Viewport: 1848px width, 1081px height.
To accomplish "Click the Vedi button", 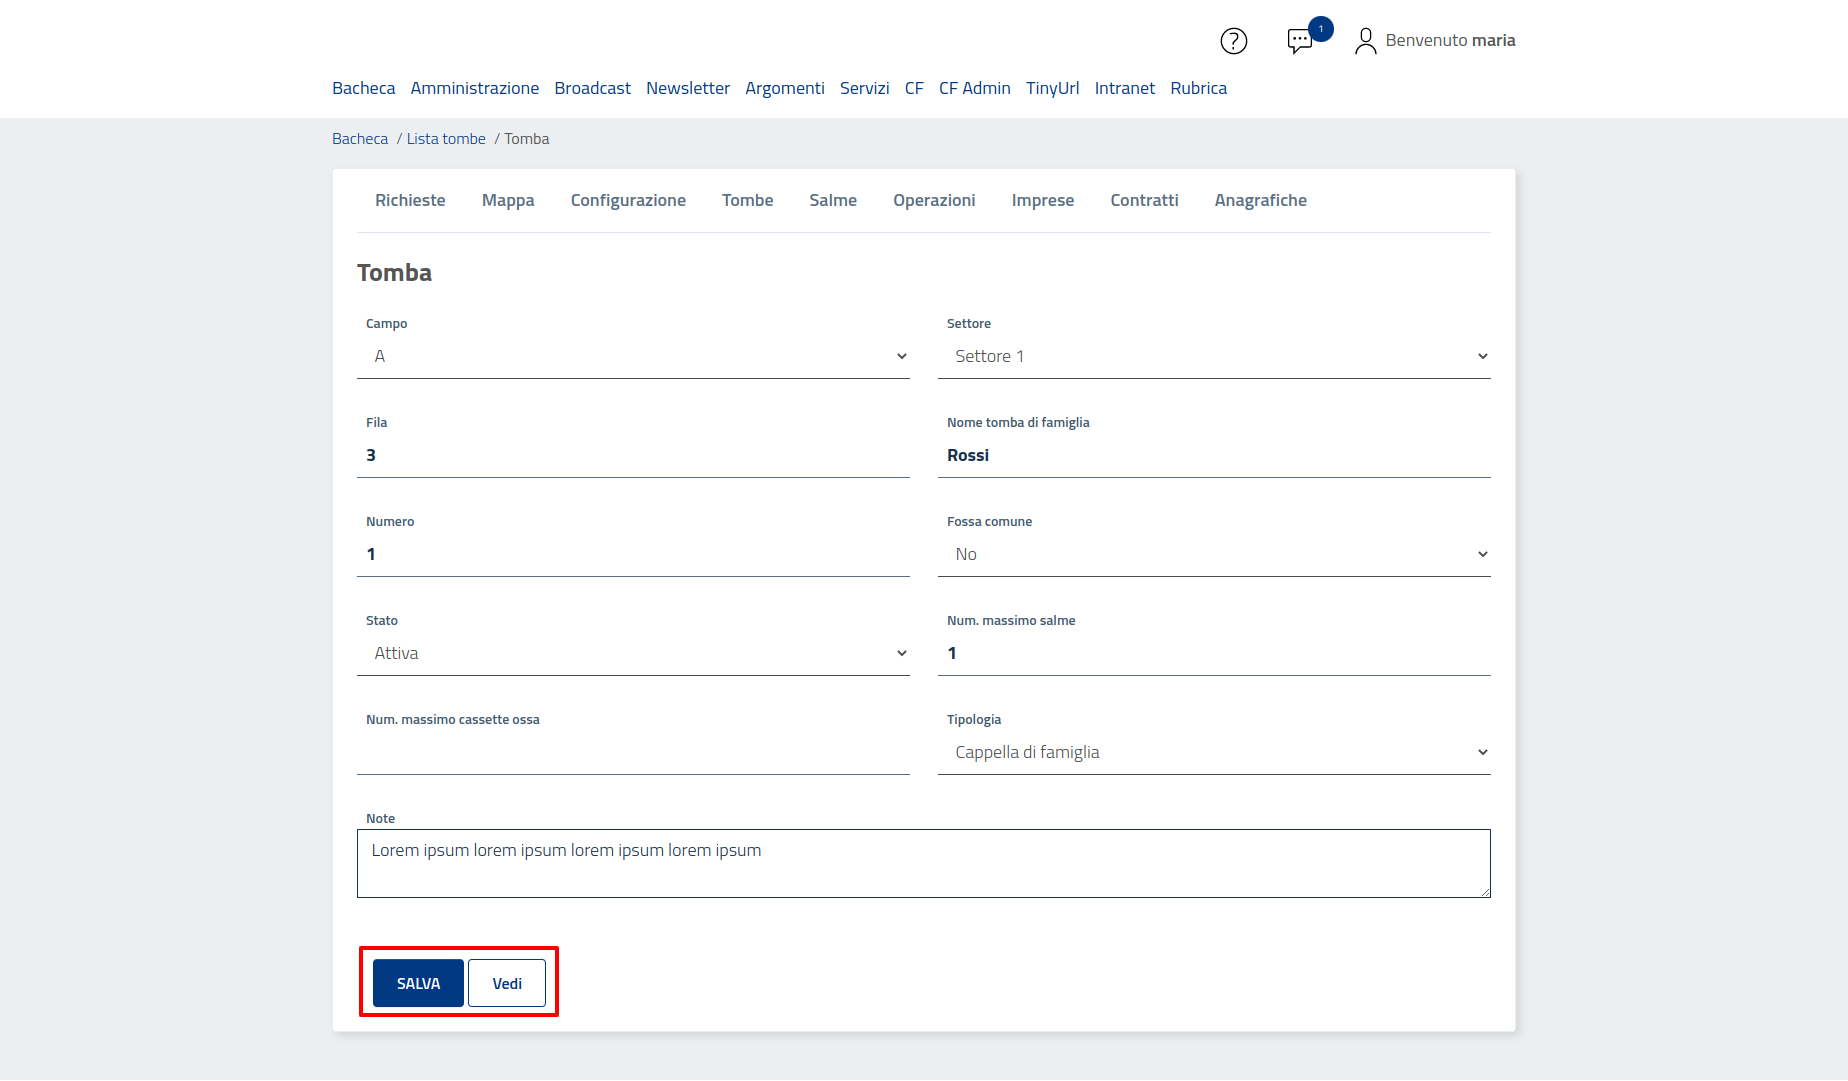I will point(507,983).
